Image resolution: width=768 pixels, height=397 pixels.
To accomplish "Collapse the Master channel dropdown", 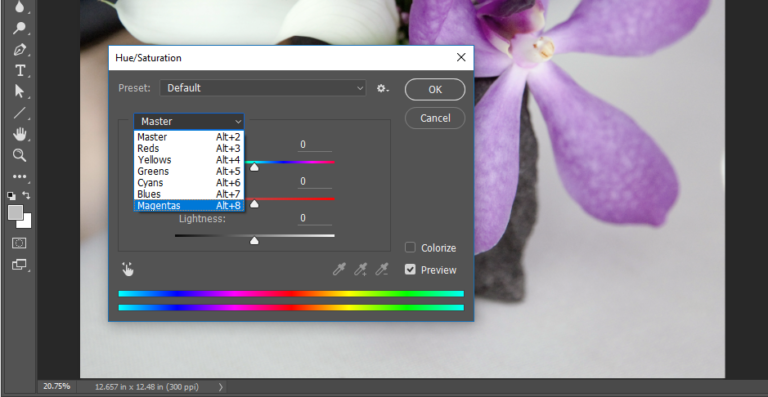I will coord(189,121).
